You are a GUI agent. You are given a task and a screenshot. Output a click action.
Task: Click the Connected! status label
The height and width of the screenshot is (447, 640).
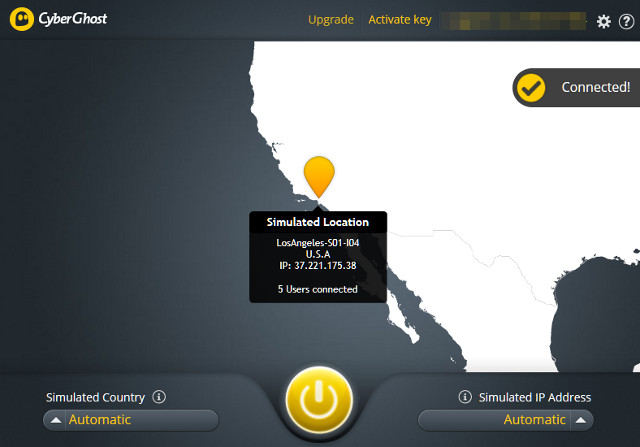tap(596, 87)
